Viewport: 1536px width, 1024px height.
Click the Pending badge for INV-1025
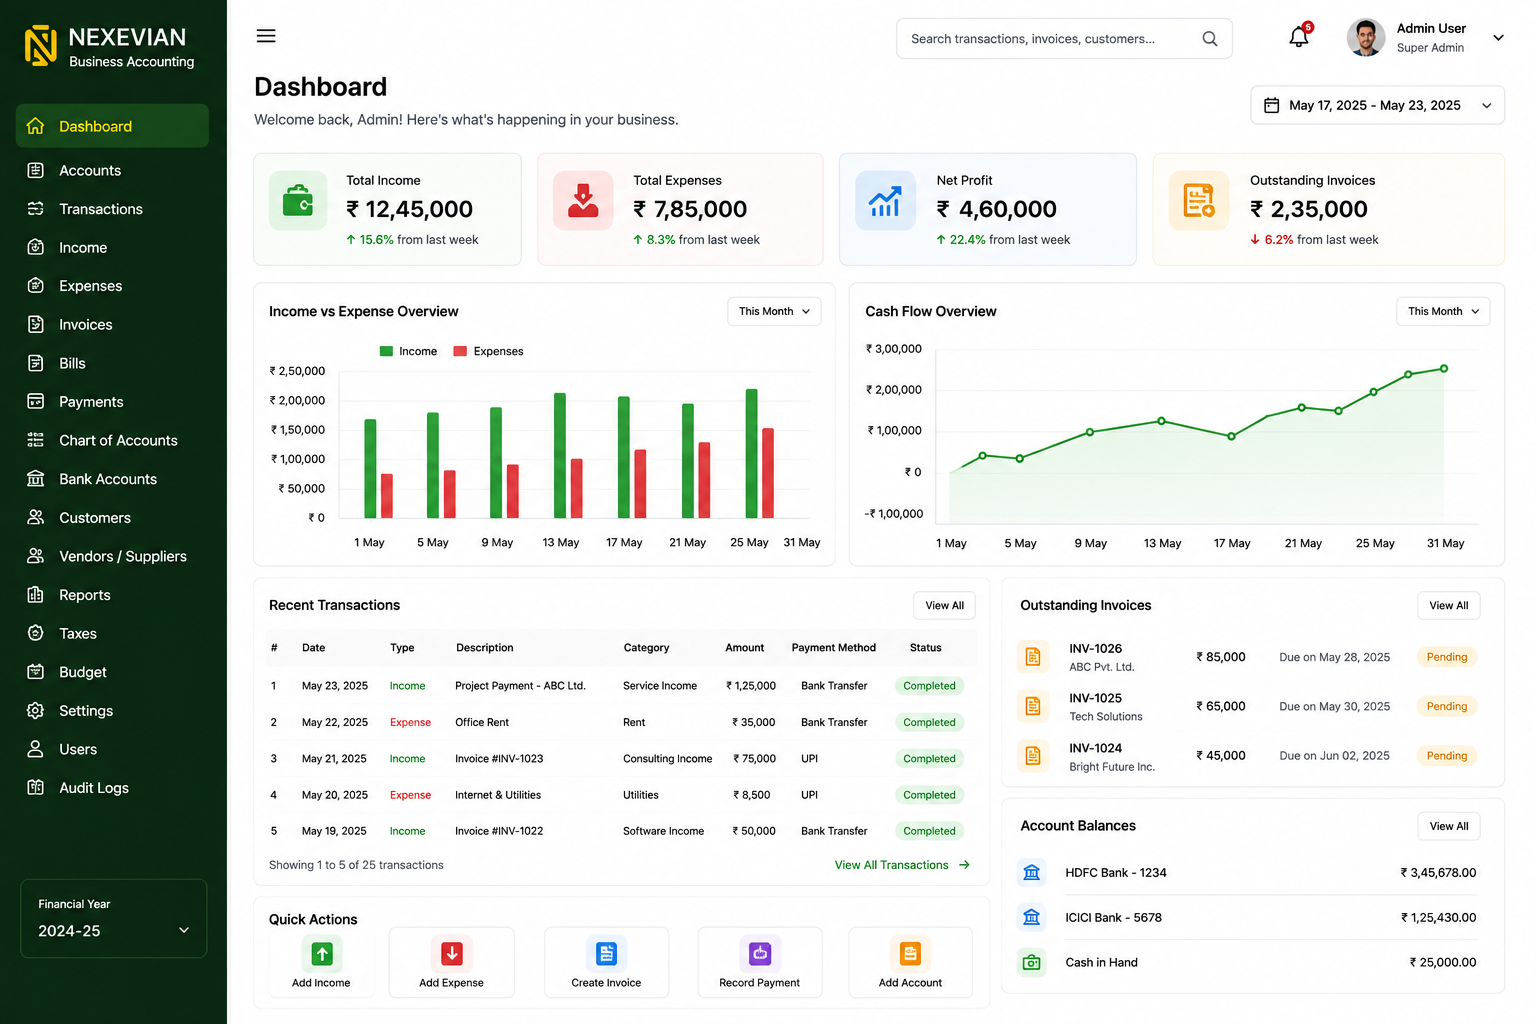1447,707
